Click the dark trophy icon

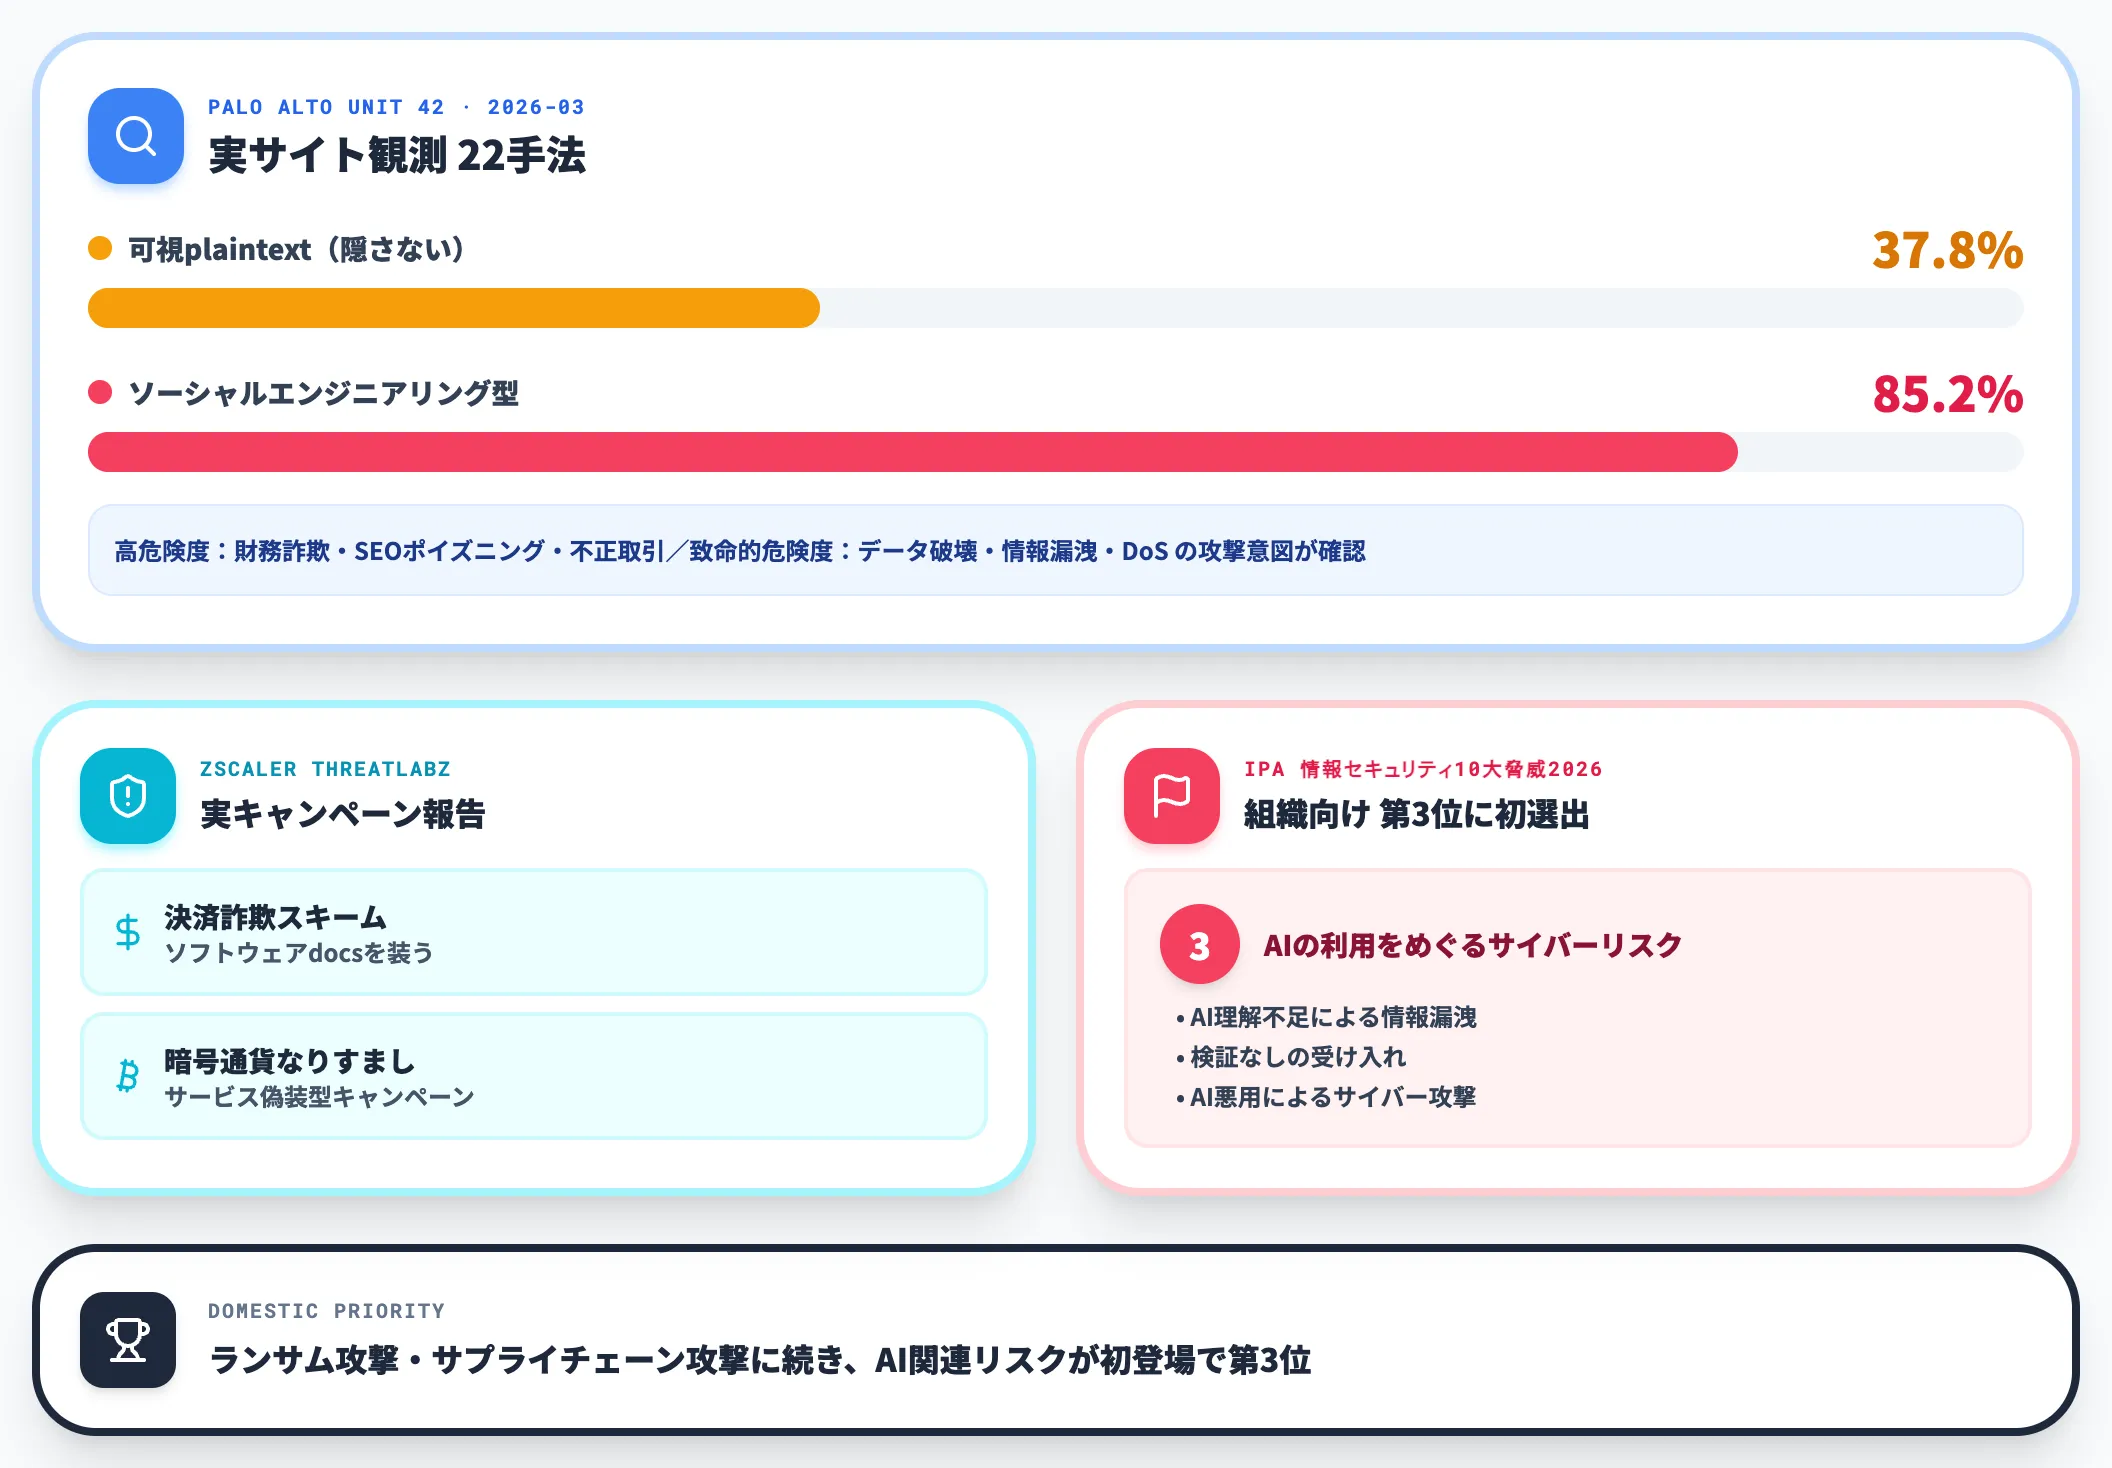(x=128, y=1340)
